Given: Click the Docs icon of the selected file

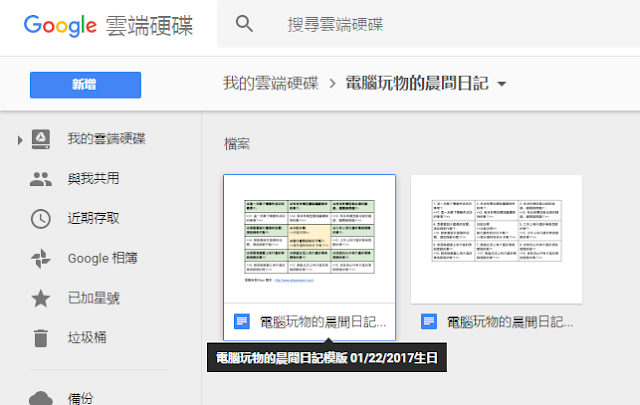Looking at the screenshot, I should point(242,322).
